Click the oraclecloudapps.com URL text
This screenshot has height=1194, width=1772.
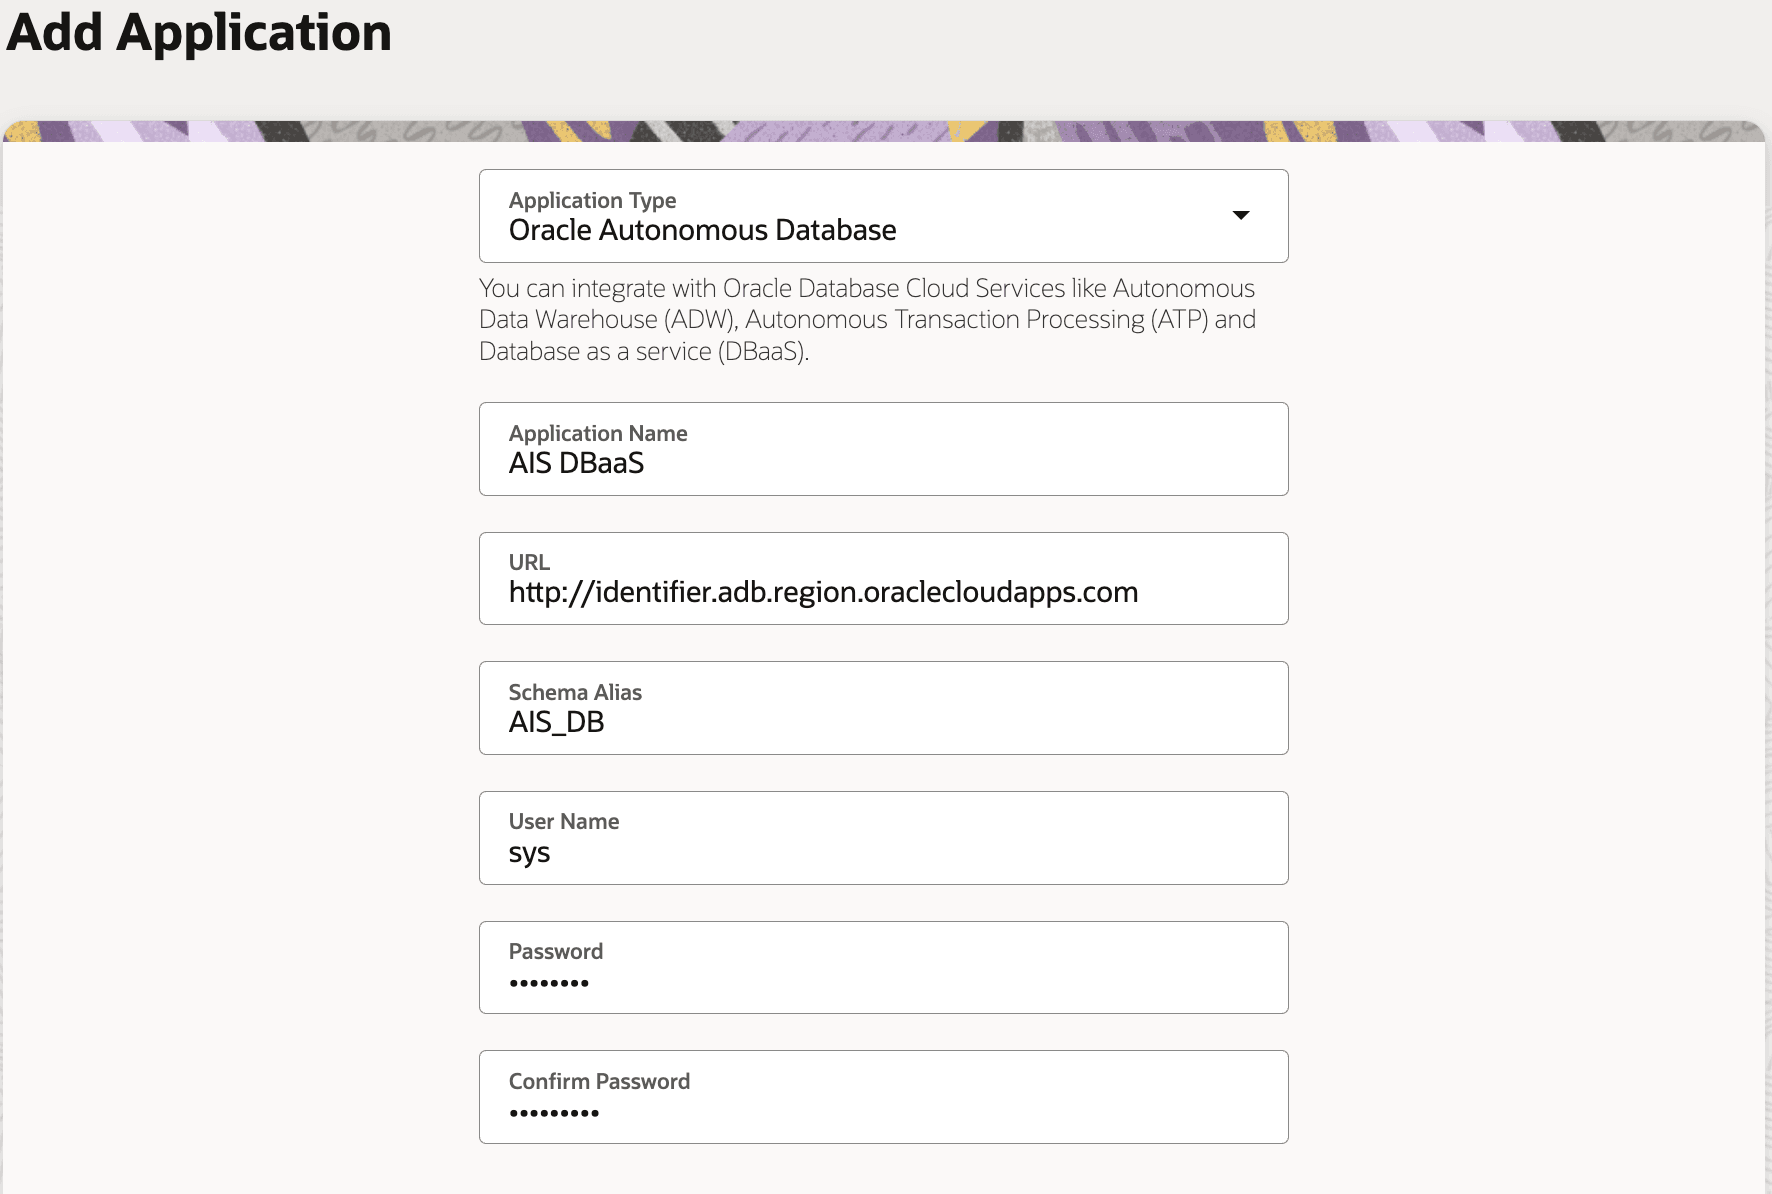823,592
